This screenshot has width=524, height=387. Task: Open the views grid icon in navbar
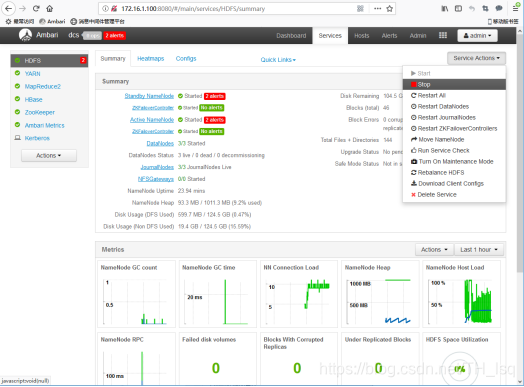pos(443,35)
